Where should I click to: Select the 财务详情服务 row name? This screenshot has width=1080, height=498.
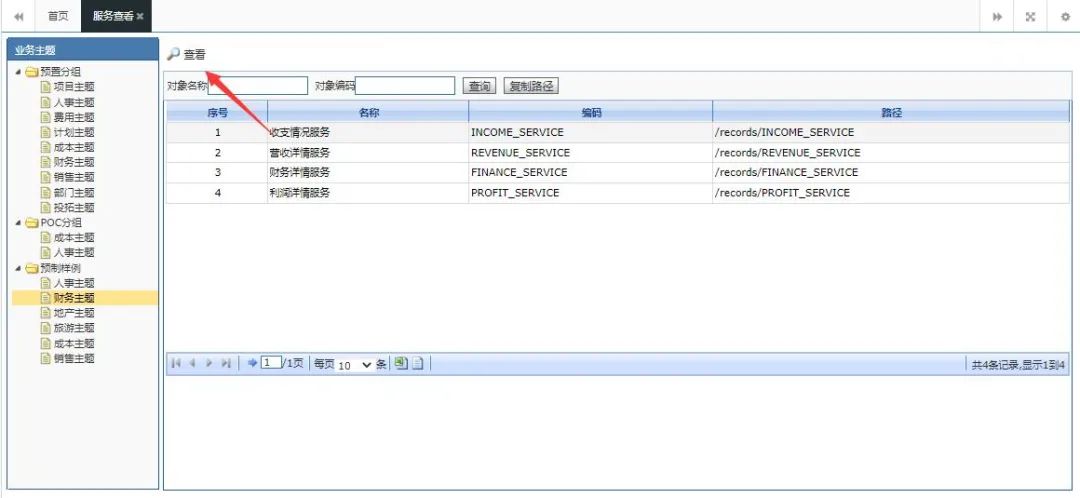[x=300, y=172]
